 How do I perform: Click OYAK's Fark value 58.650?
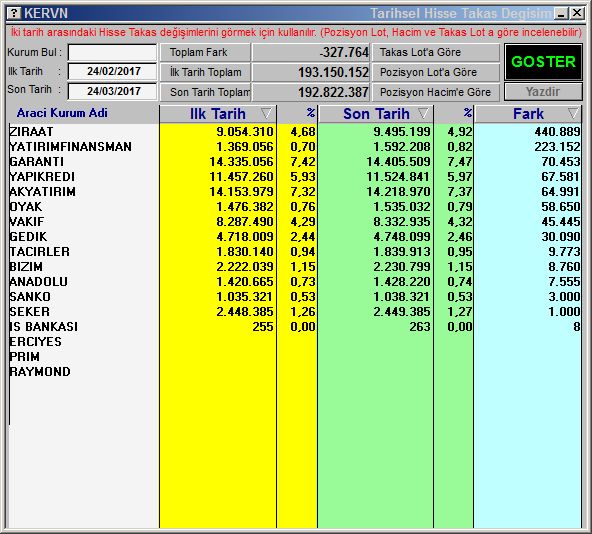tap(561, 207)
